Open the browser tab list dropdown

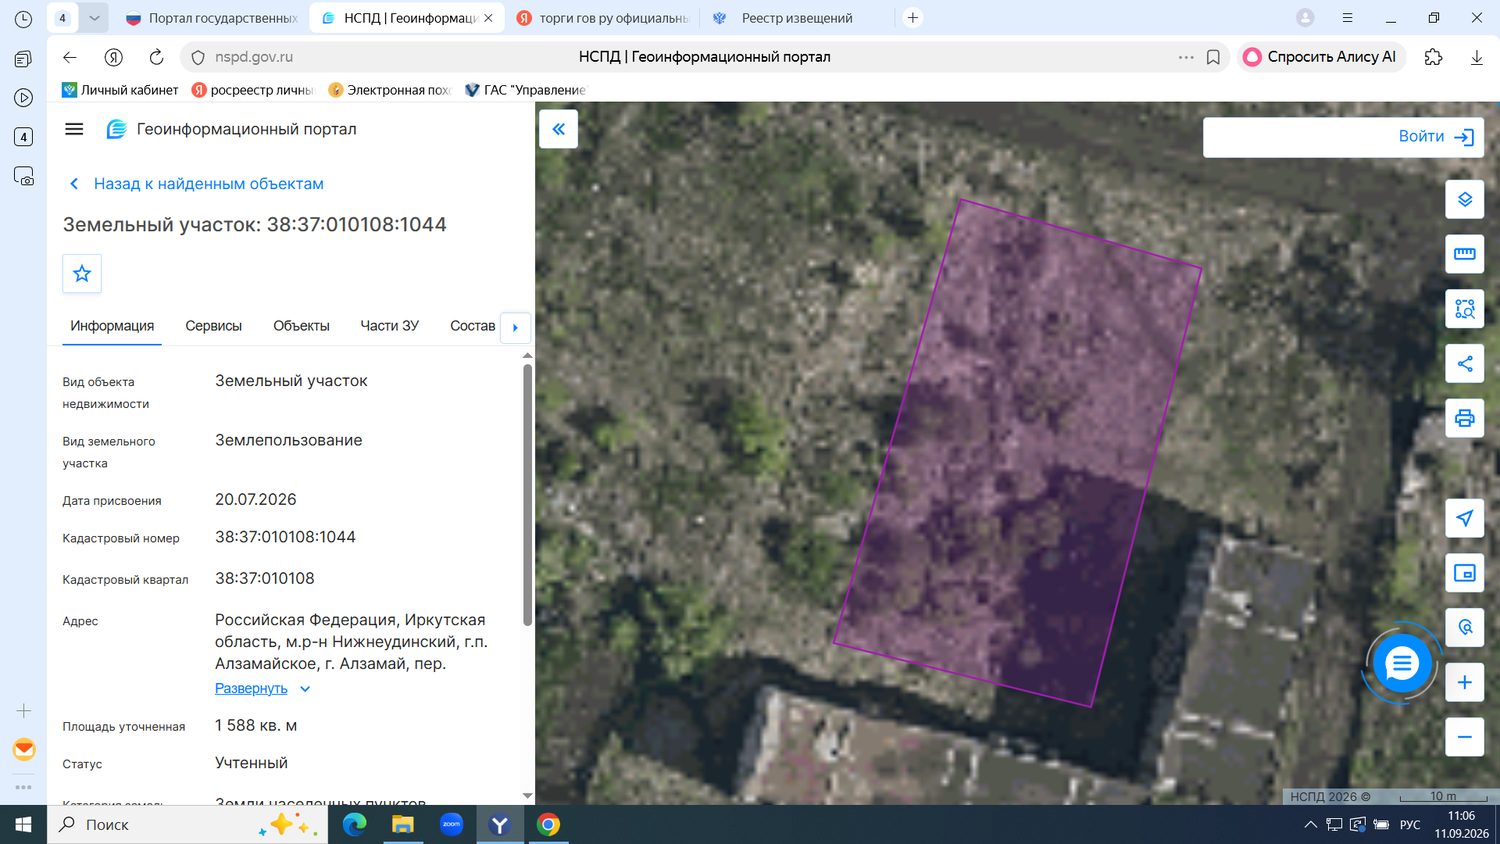coord(94,18)
